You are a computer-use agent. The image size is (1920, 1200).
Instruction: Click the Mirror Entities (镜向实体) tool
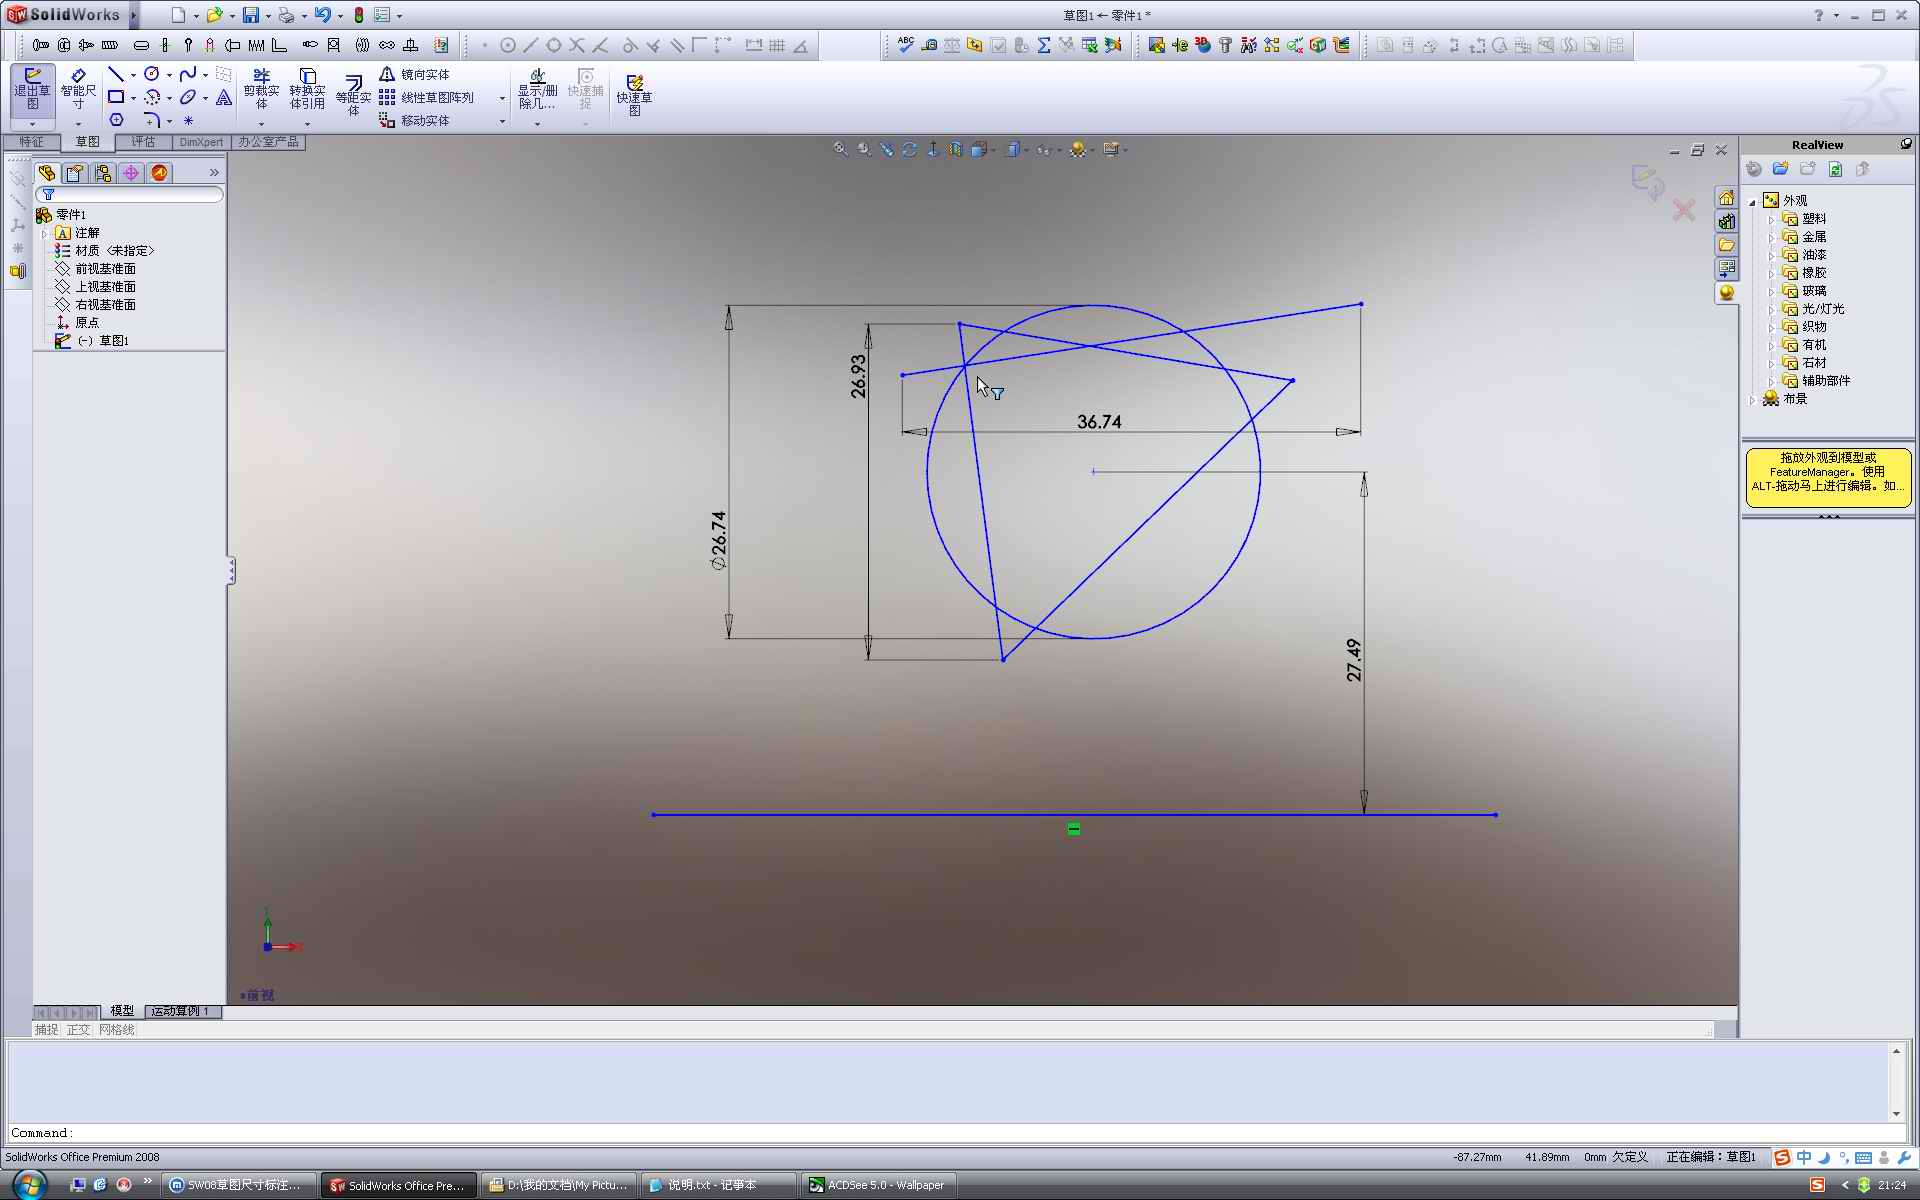click(x=415, y=75)
